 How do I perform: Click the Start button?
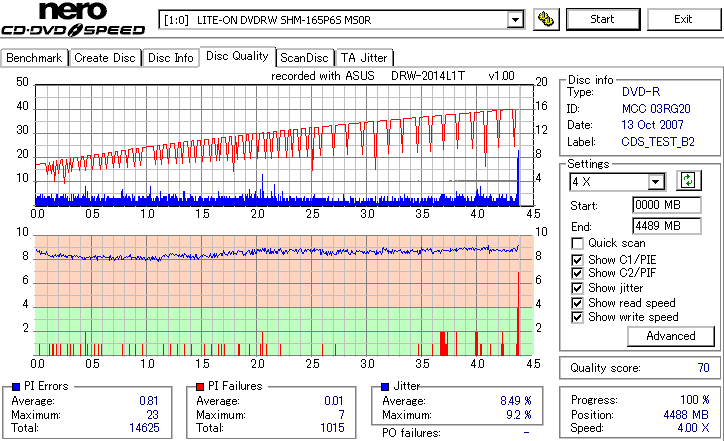603,19
